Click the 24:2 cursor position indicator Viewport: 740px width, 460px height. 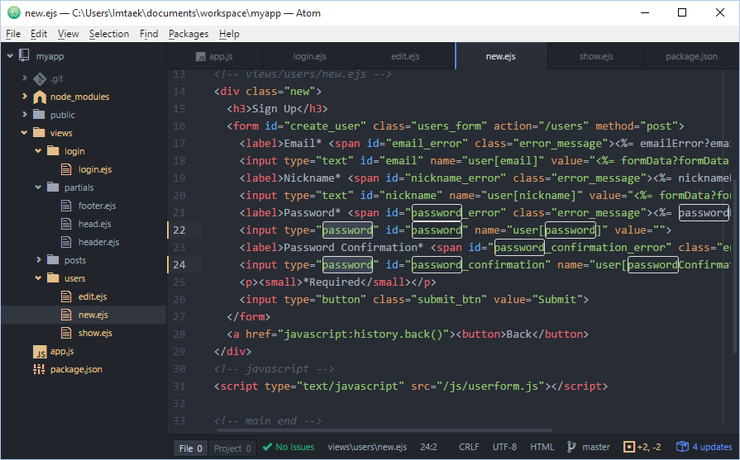429,447
